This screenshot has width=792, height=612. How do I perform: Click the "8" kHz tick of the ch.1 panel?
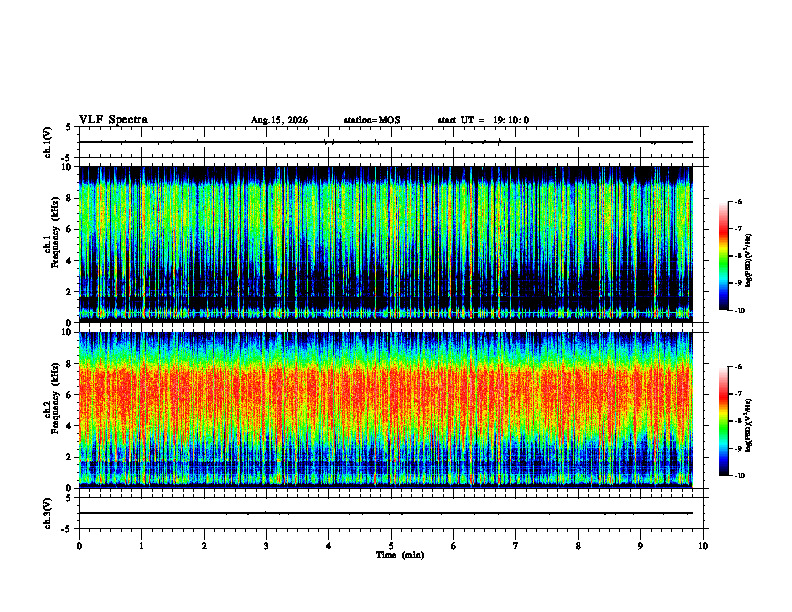pyautogui.click(x=69, y=198)
